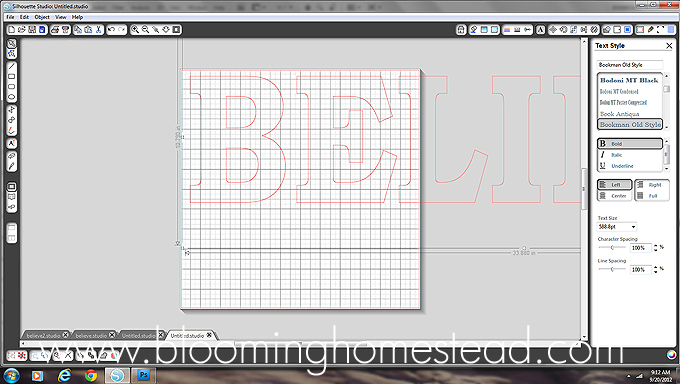Choose Bodoni MT Black font
Viewport: 680px width, 384px height.
(x=629, y=80)
